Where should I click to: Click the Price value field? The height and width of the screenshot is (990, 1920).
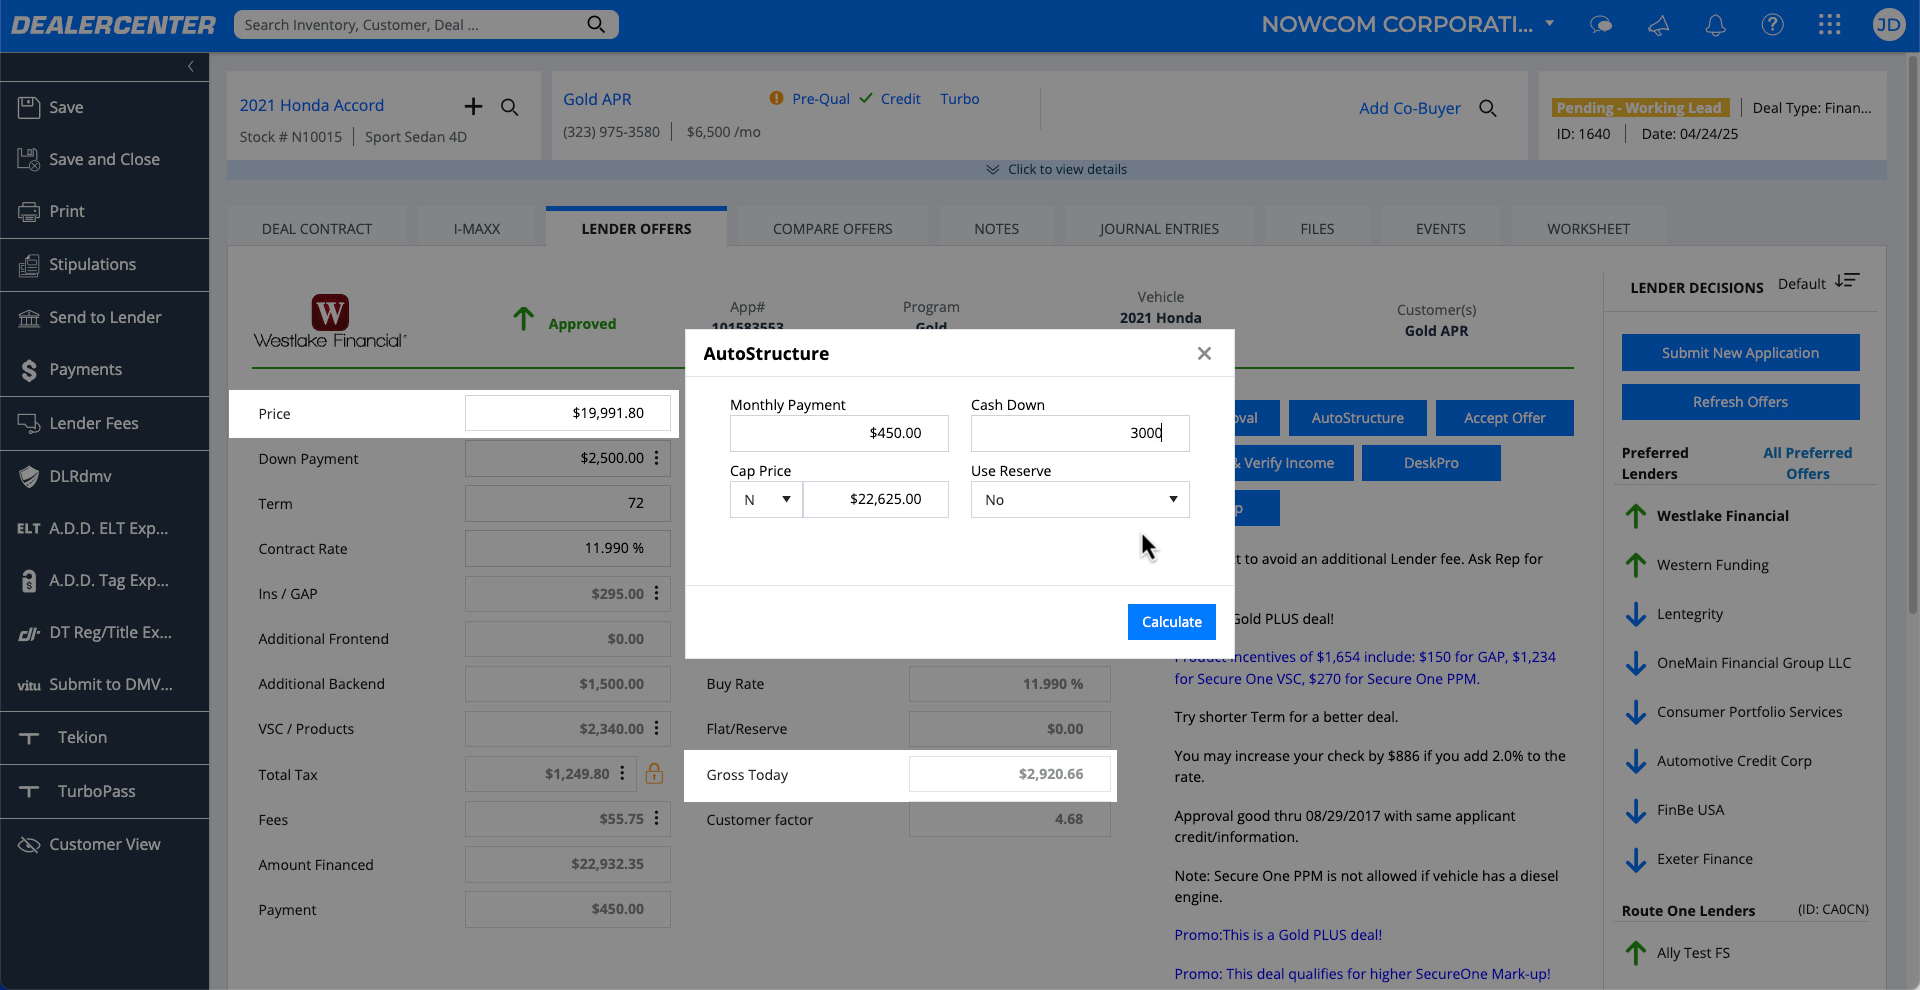(568, 413)
